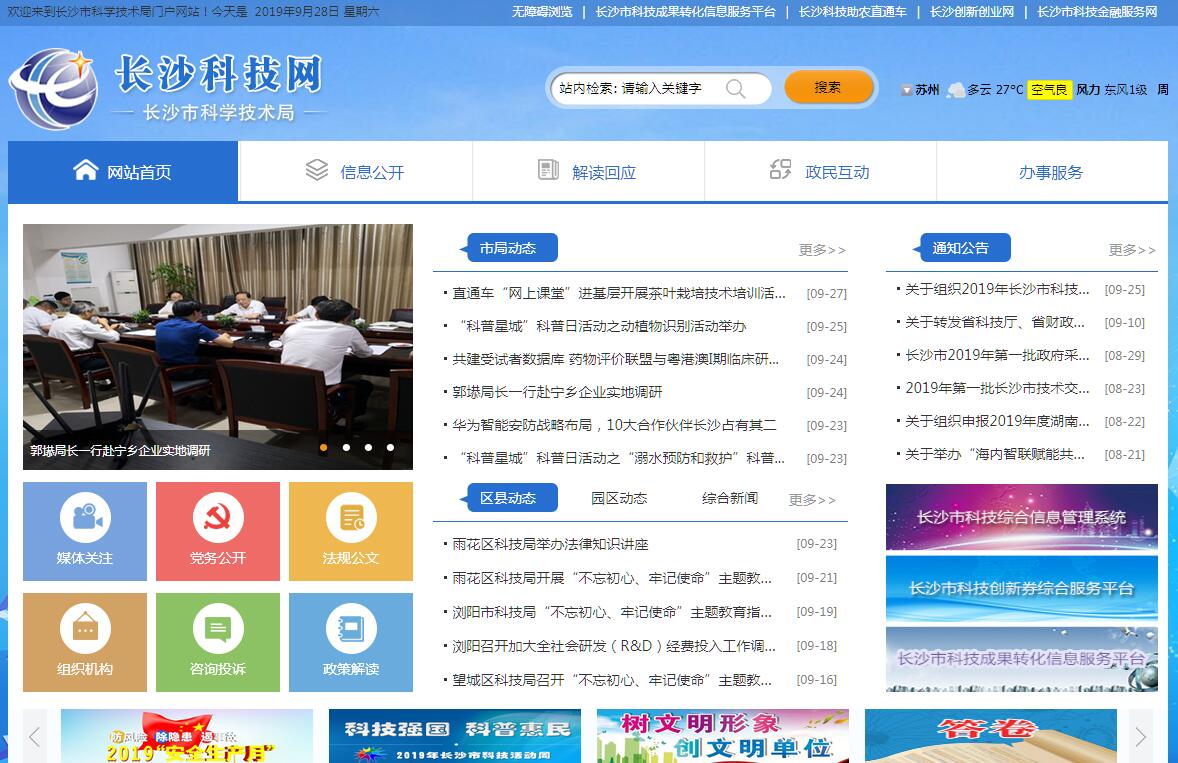Select the second carousel slide dot

coord(346,448)
